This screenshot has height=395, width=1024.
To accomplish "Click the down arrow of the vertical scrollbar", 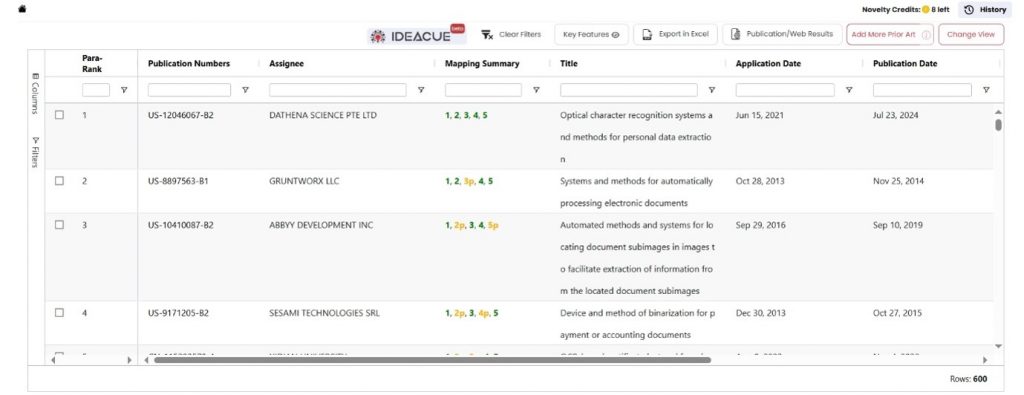I will (x=998, y=346).
